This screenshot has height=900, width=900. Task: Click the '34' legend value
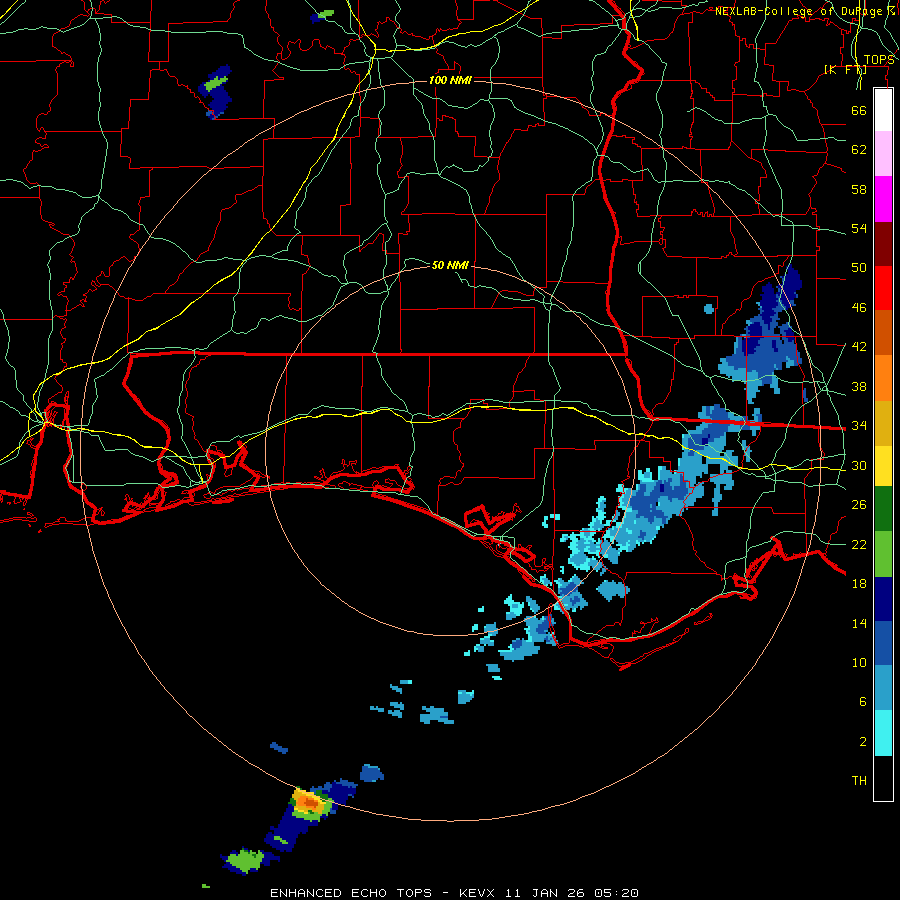pos(859,426)
